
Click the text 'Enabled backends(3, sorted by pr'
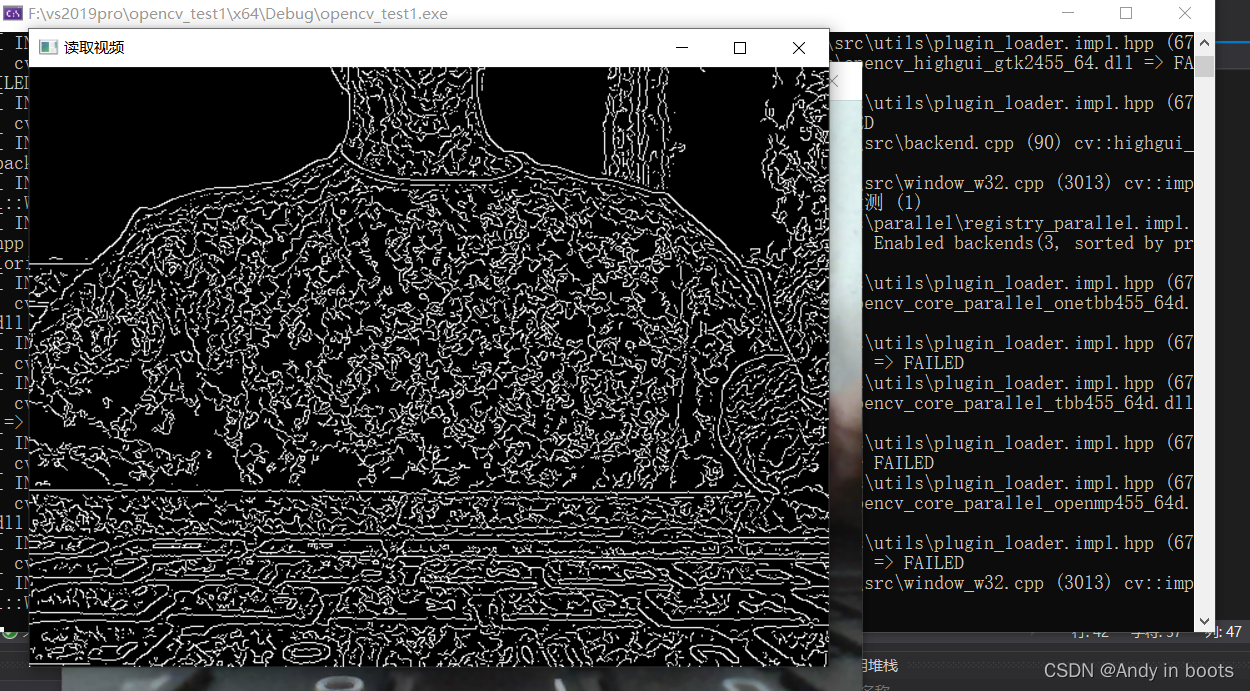click(x=1033, y=243)
